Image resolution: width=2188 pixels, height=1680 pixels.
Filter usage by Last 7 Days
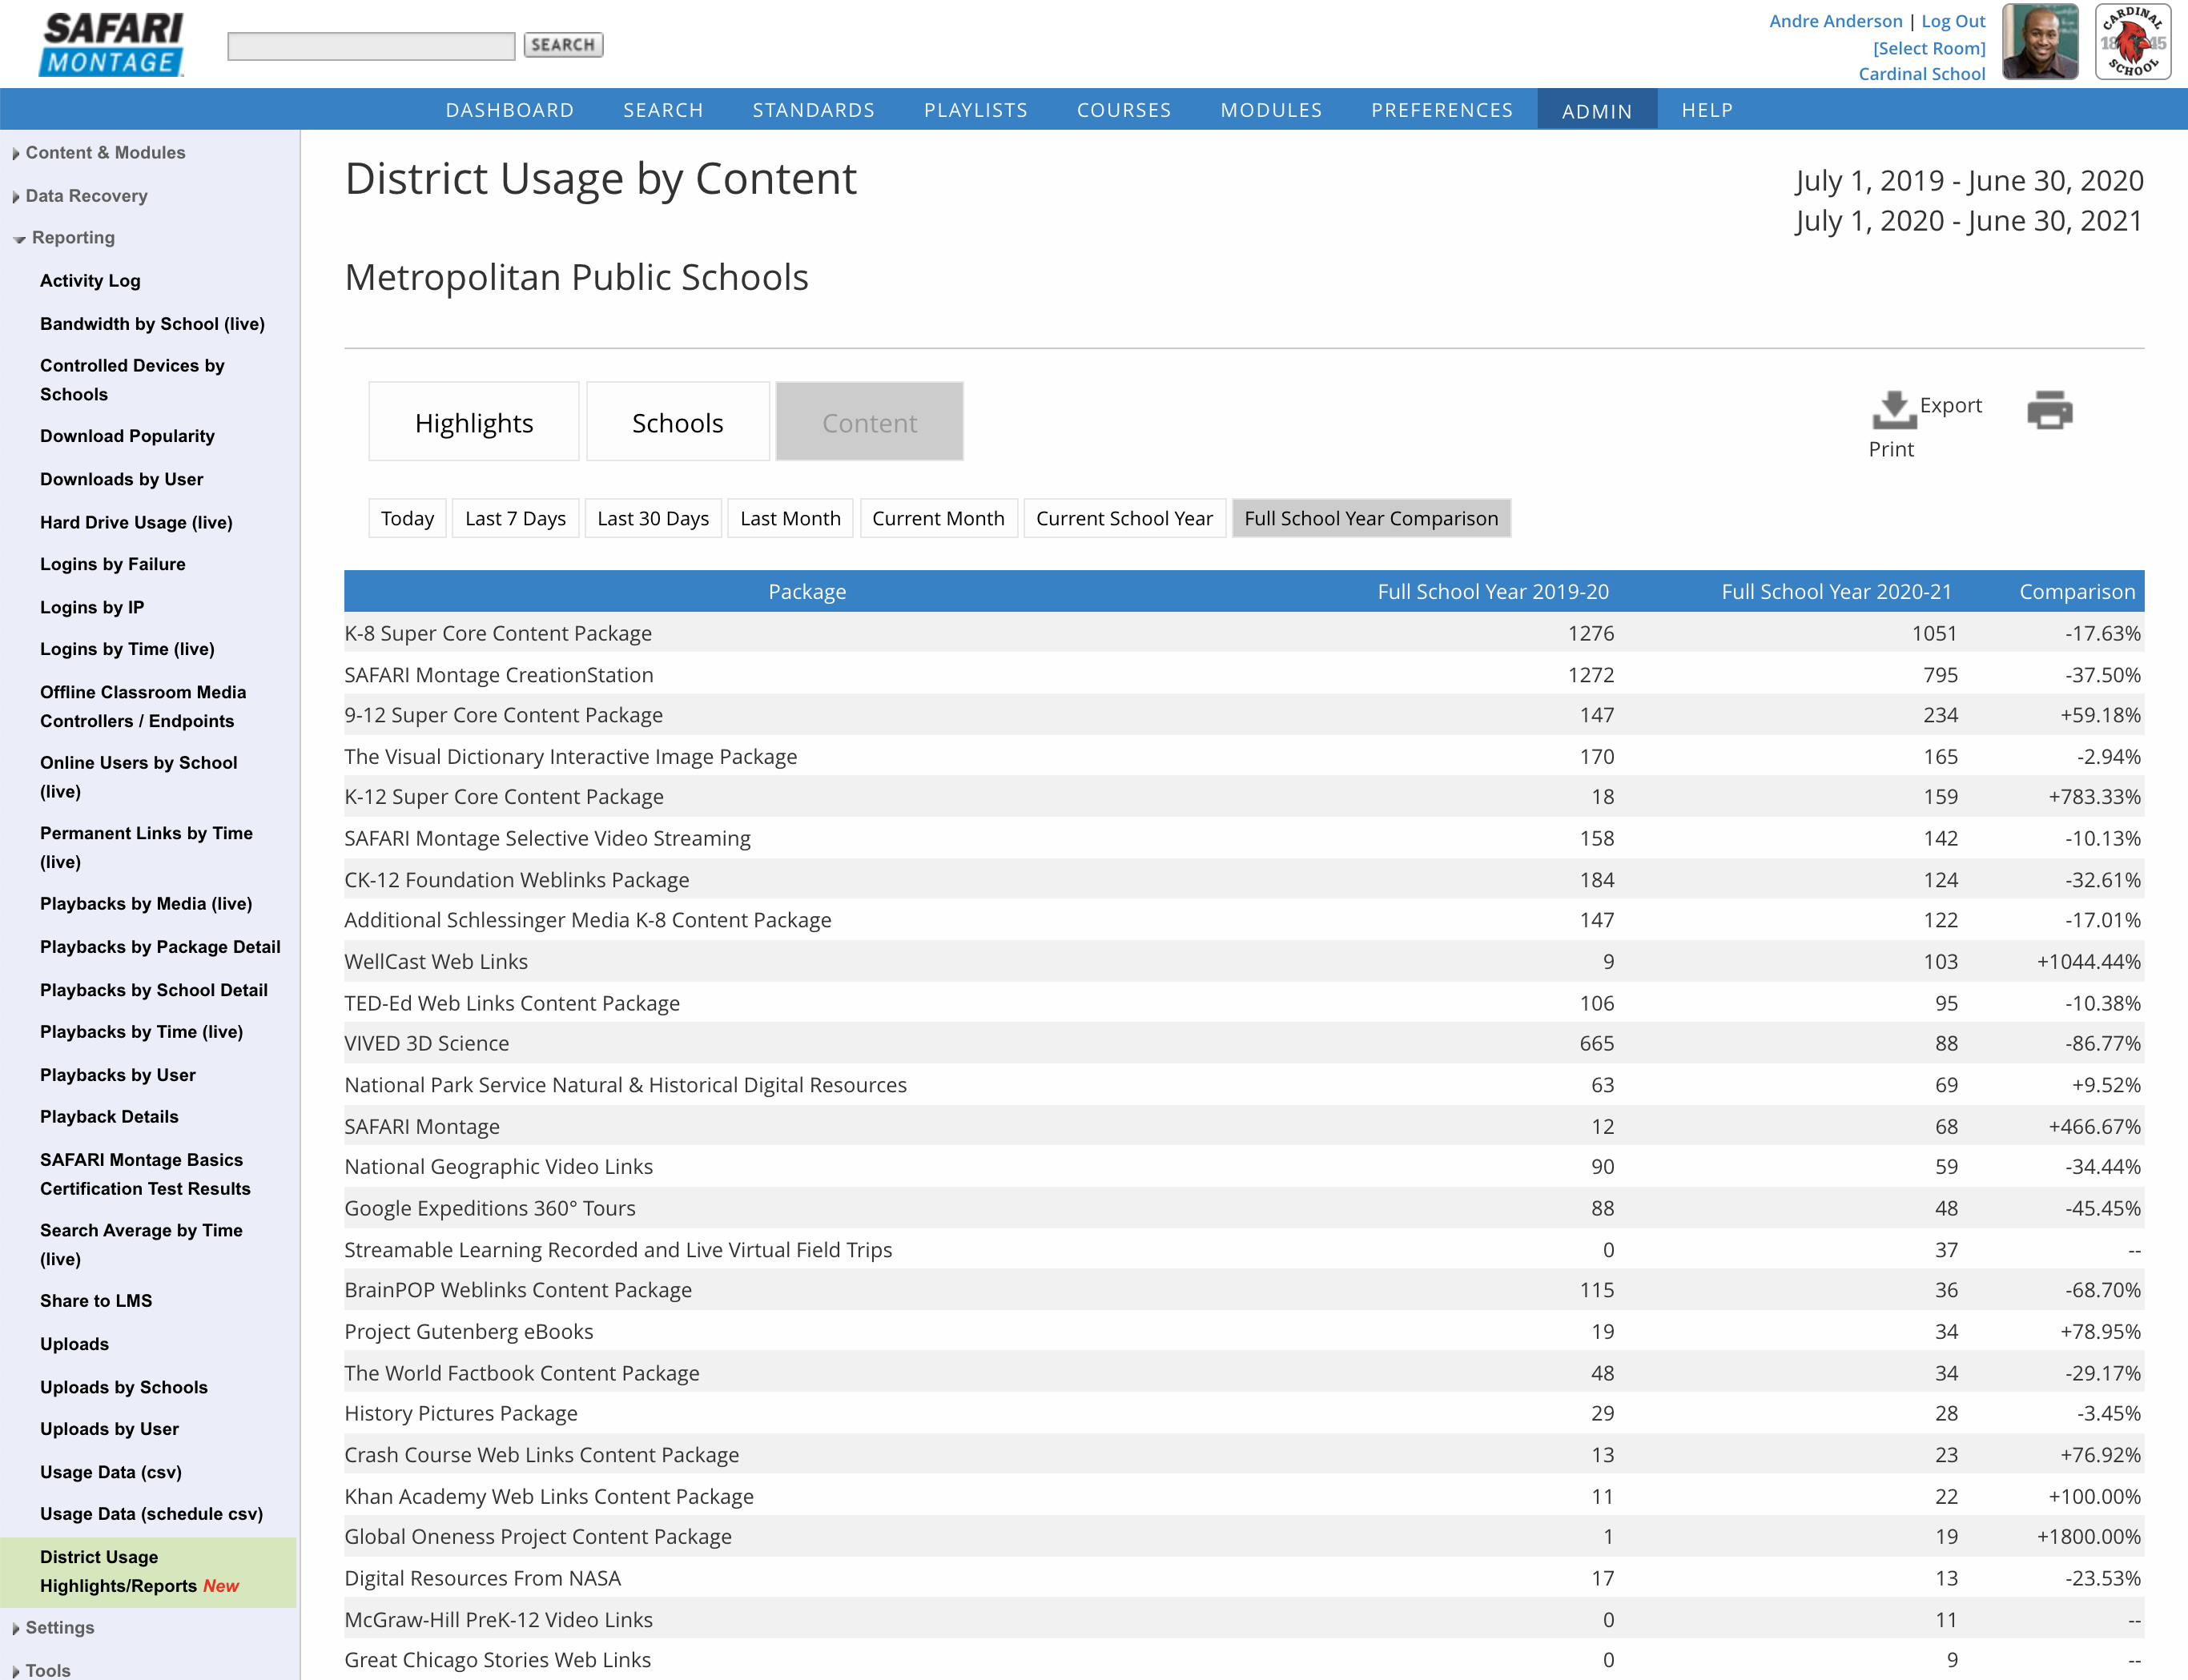pyautogui.click(x=515, y=518)
